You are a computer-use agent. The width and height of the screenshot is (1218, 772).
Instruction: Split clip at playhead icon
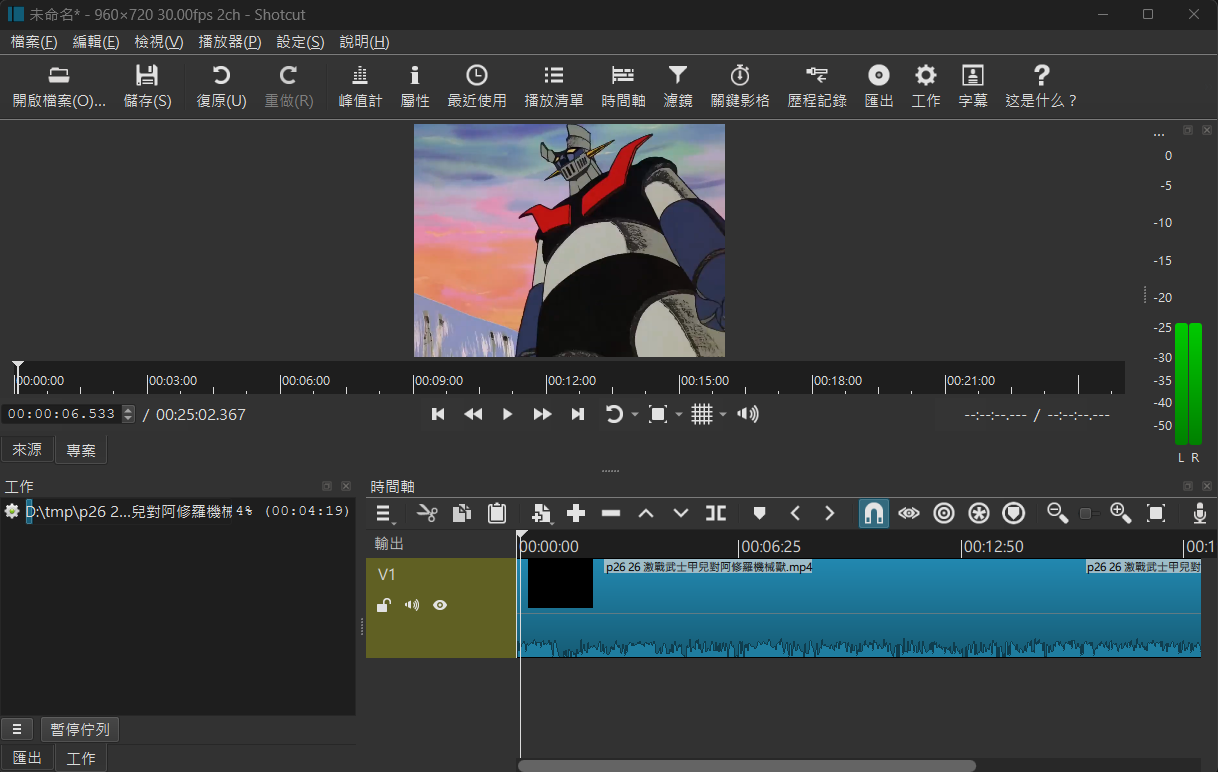(716, 513)
